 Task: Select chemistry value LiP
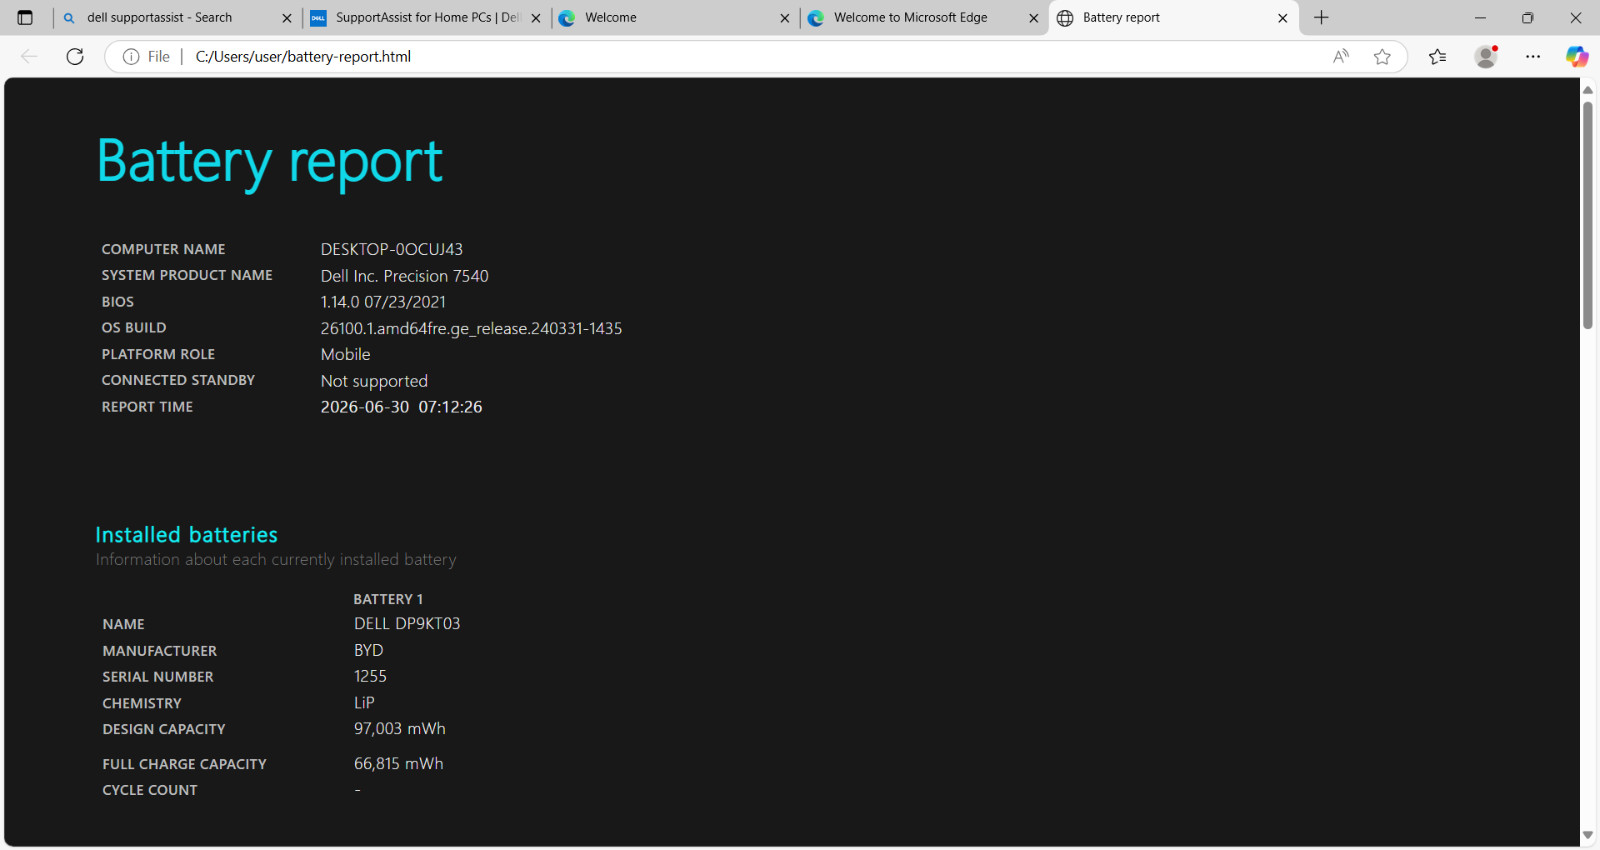(364, 703)
